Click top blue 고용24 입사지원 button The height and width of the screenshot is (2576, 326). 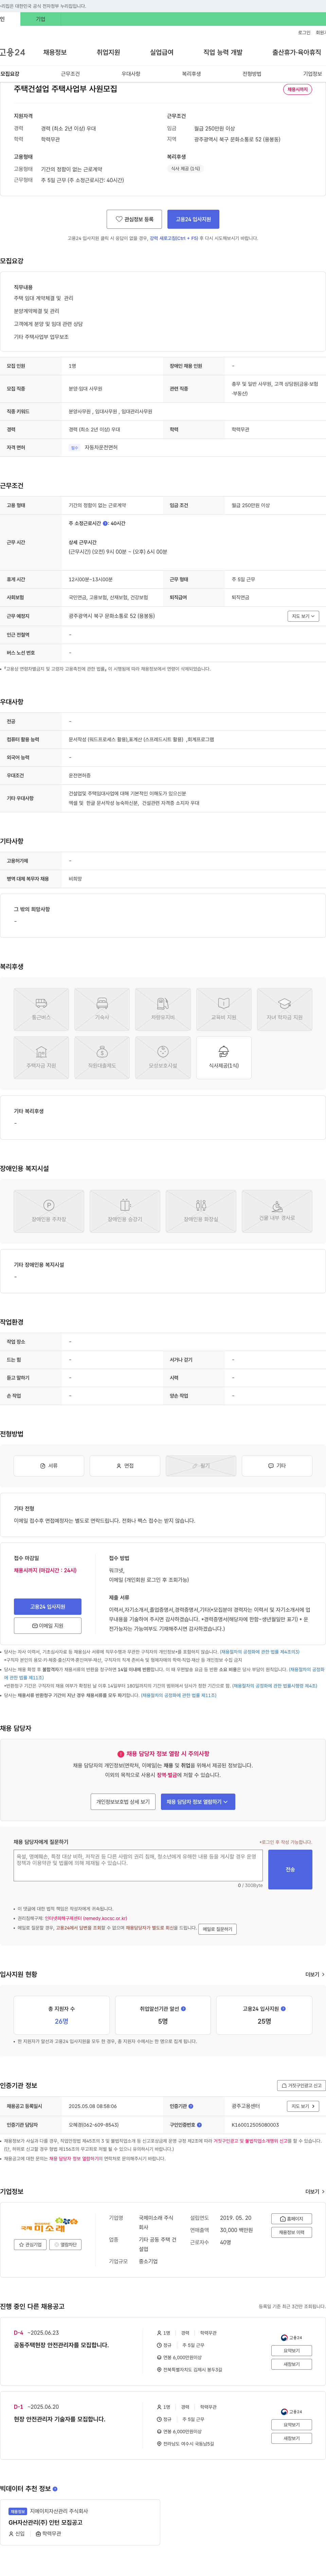193,219
